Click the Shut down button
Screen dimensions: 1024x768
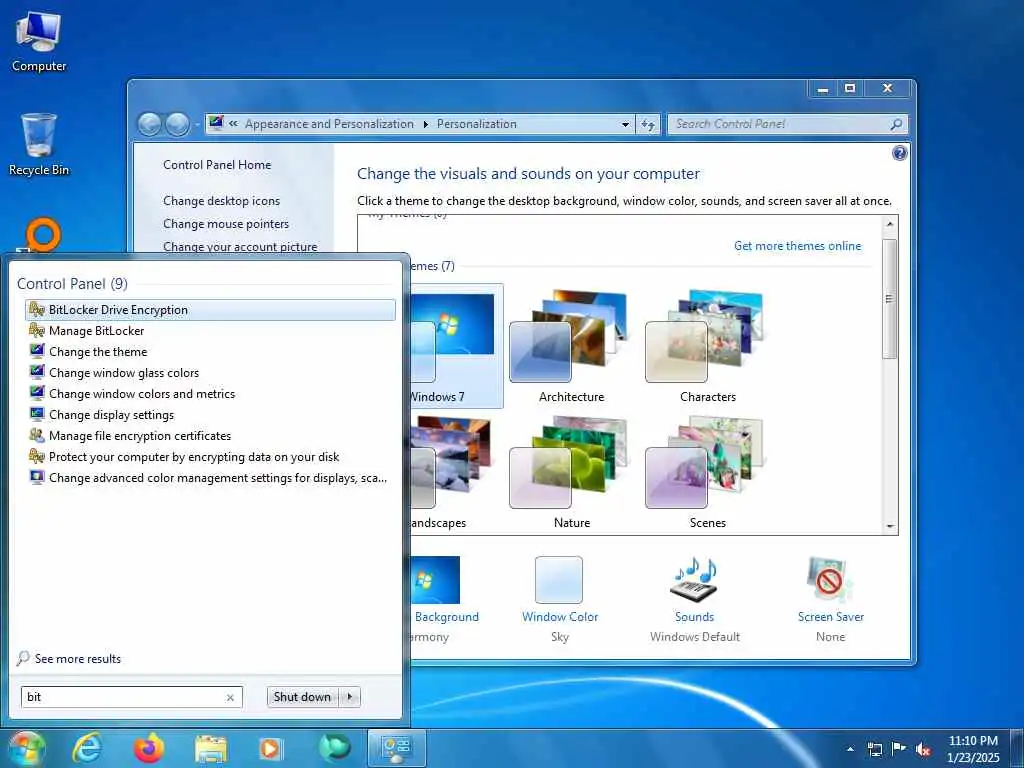(302, 697)
